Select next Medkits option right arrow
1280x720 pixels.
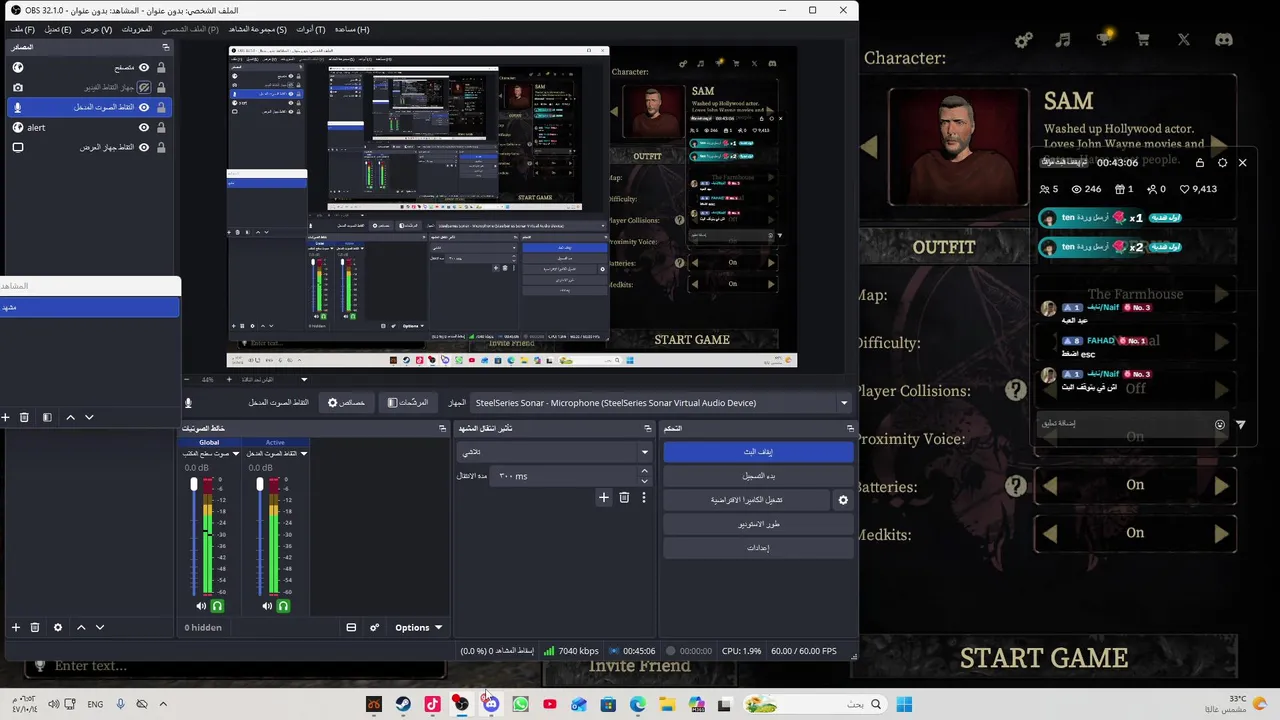[1221, 534]
